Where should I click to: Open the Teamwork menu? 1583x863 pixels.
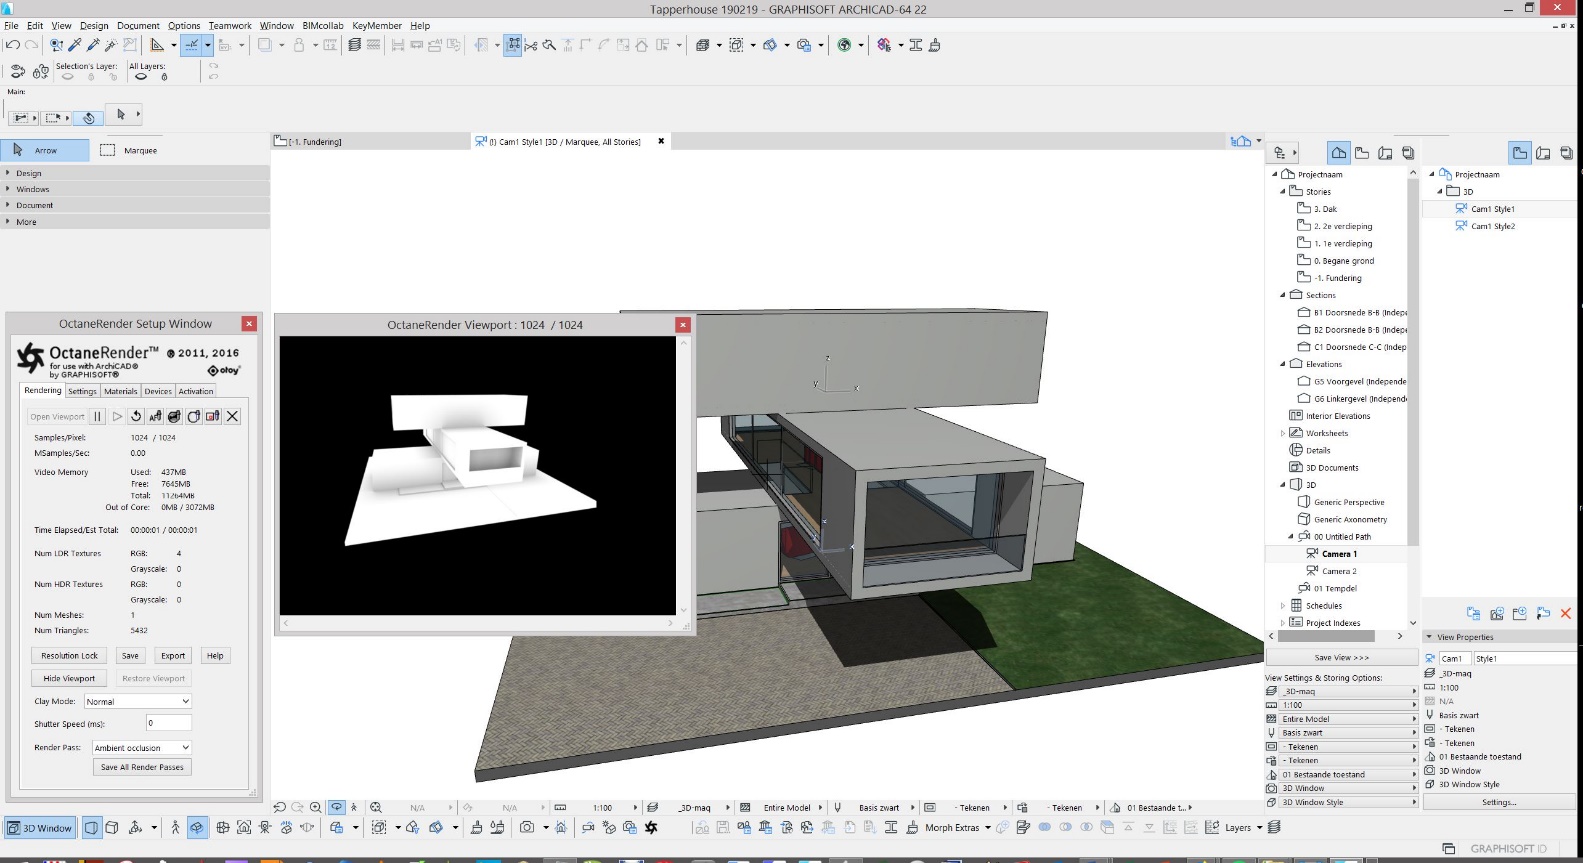[x=230, y=26]
